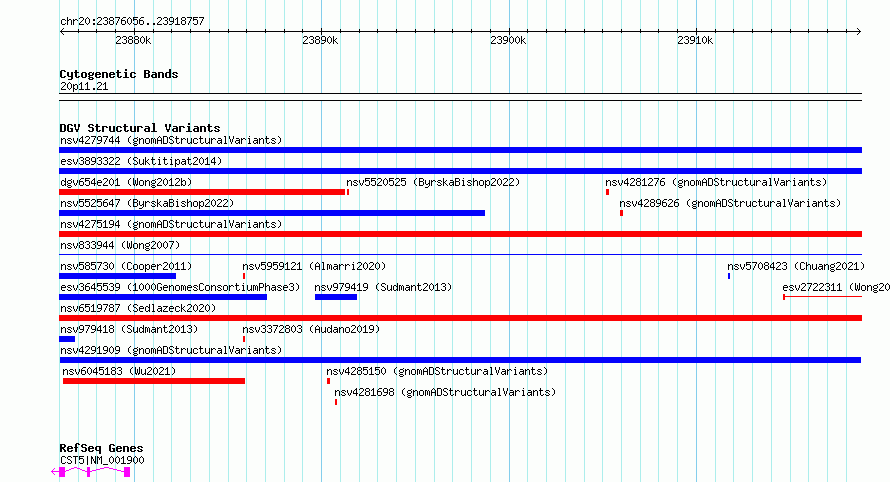
Task: Click the red line glyph of esv2722311
Action: (822, 297)
